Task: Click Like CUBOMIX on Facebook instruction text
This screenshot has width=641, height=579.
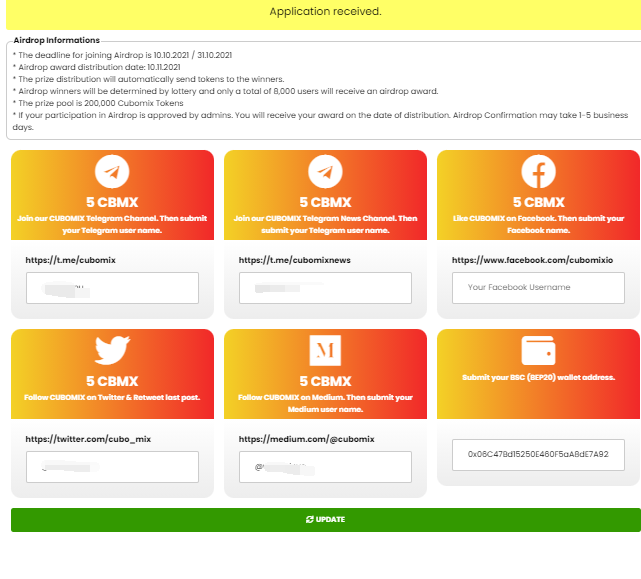Action: (538, 224)
